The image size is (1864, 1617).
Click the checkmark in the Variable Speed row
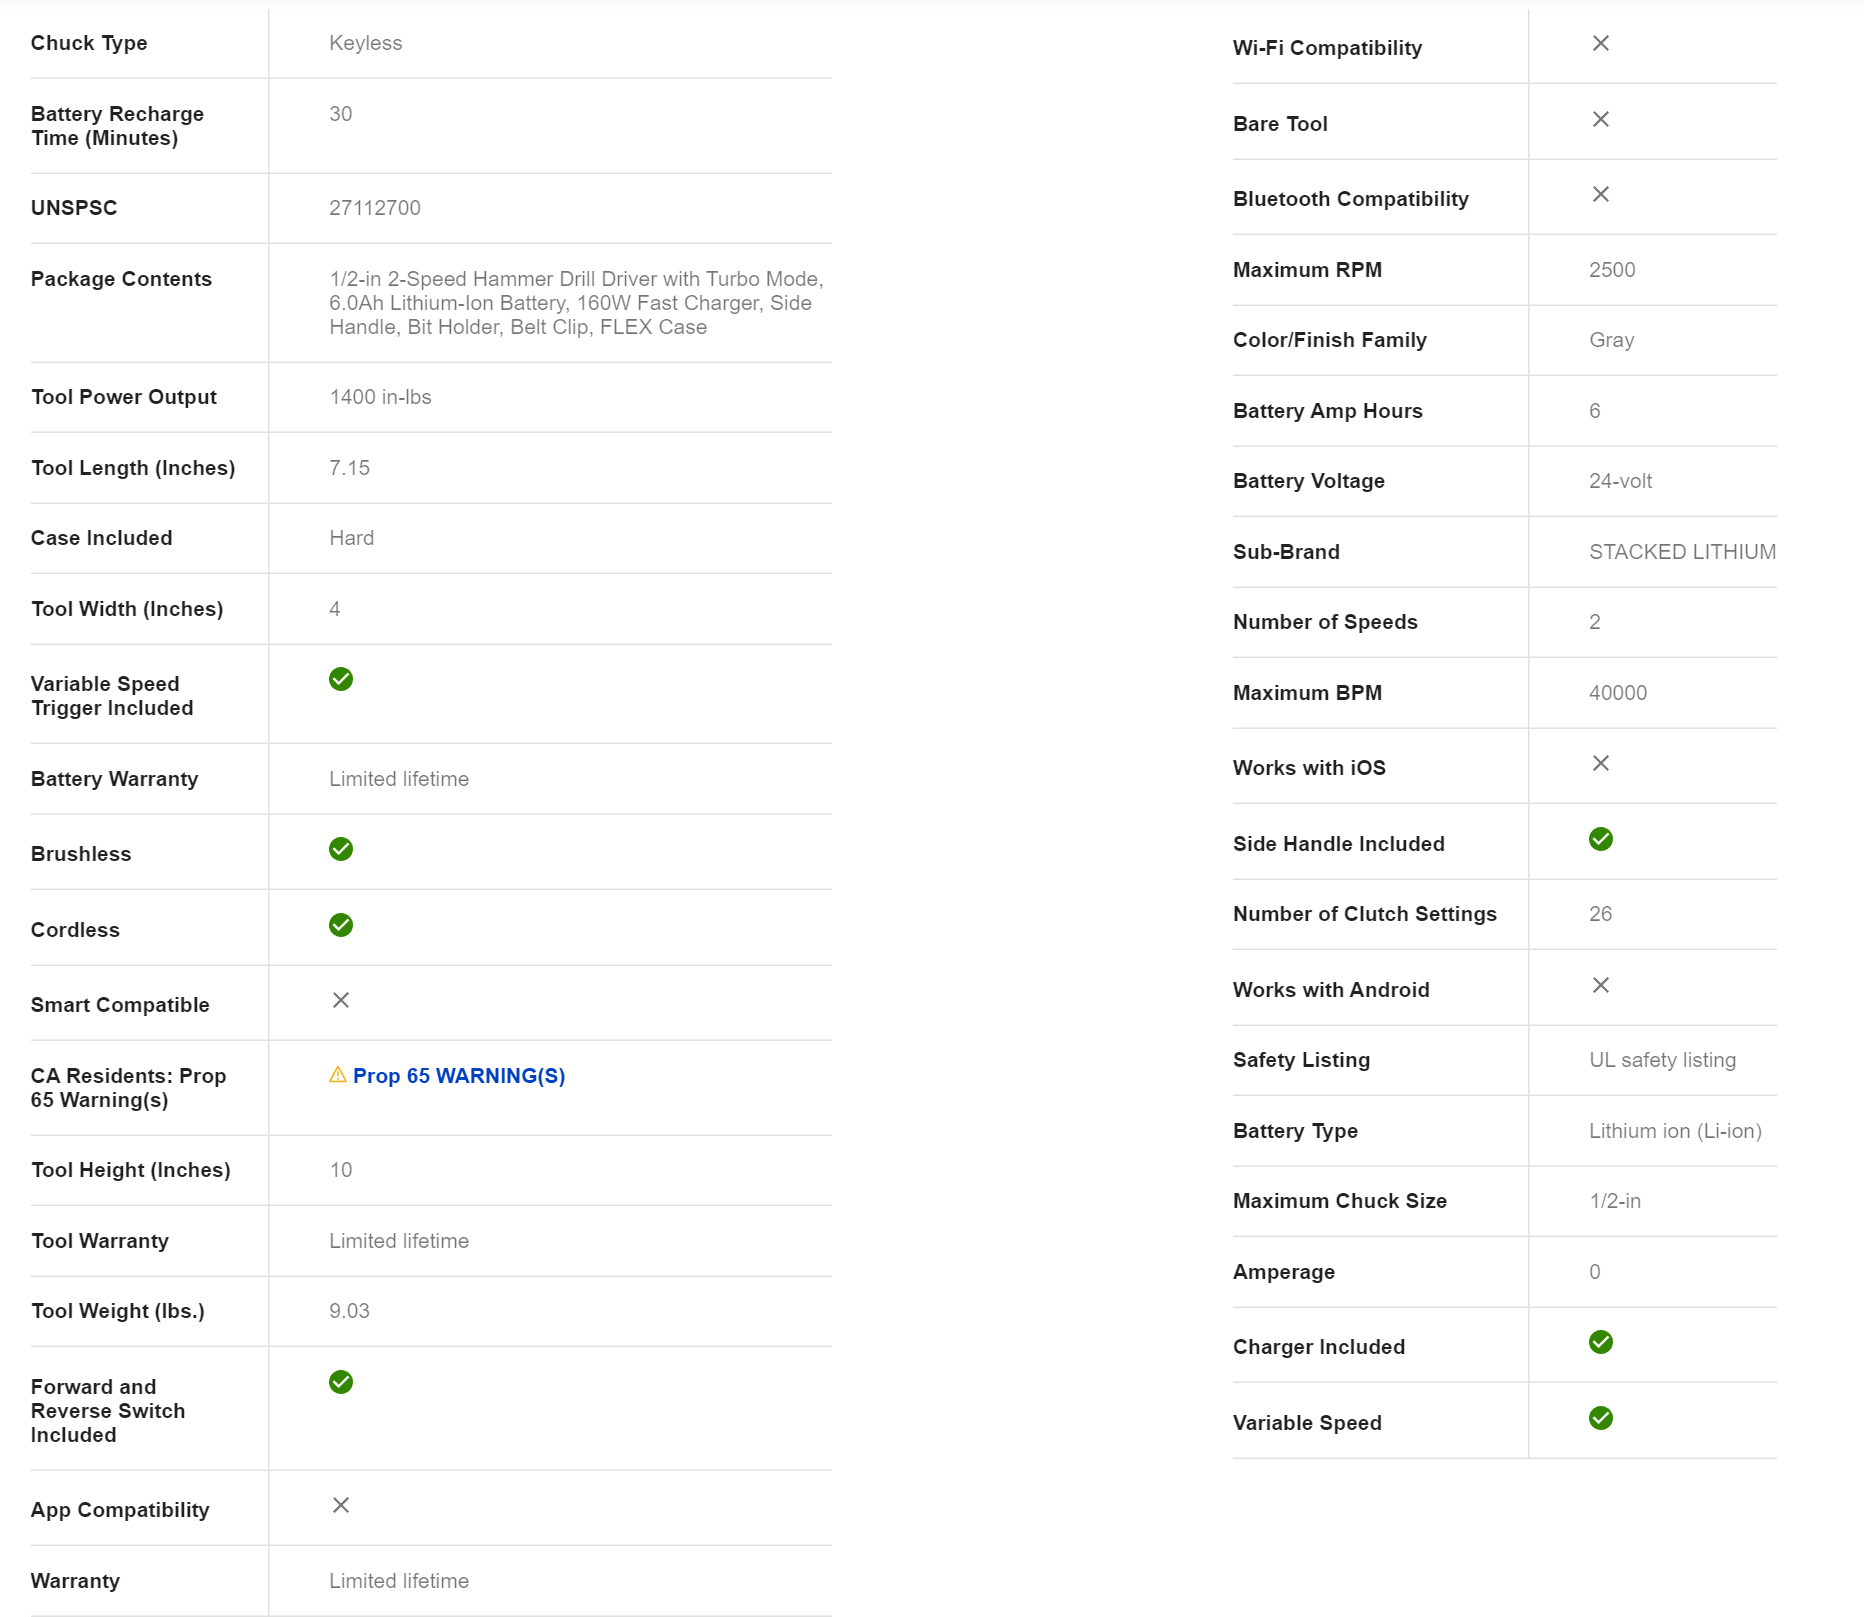1601,1418
